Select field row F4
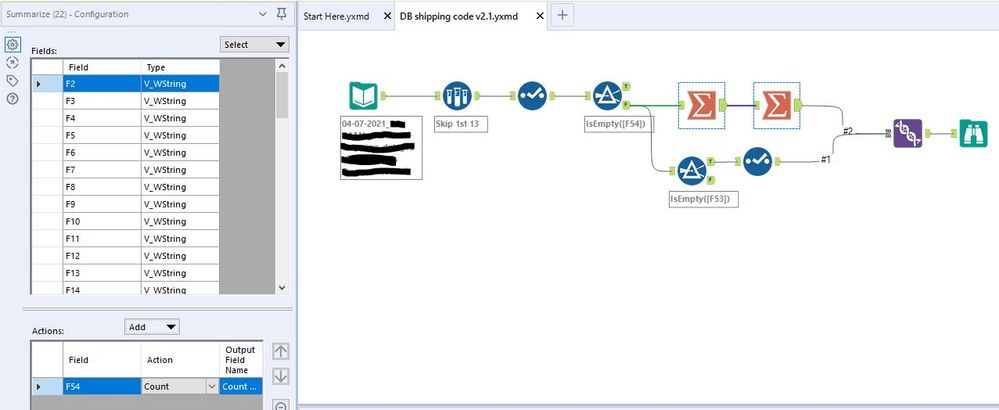 pos(126,118)
